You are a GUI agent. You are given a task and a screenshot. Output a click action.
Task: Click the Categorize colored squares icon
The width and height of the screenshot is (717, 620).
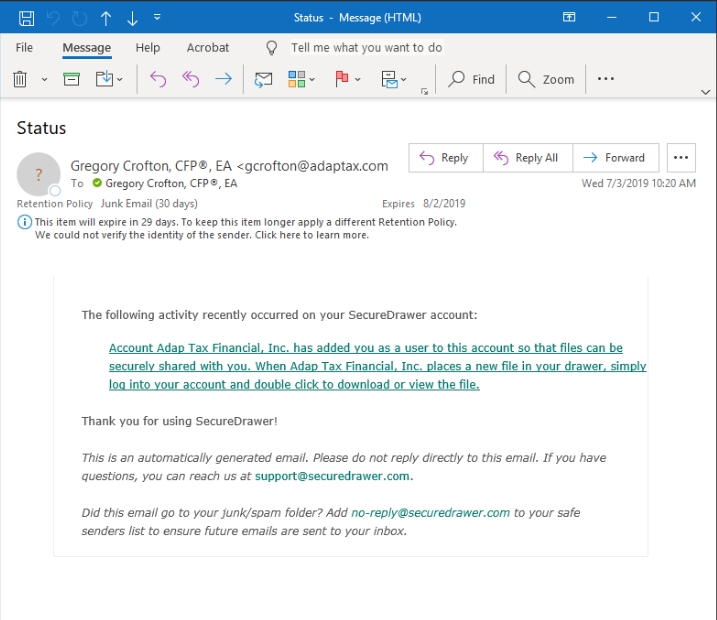pyautogui.click(x=297, y=79)
